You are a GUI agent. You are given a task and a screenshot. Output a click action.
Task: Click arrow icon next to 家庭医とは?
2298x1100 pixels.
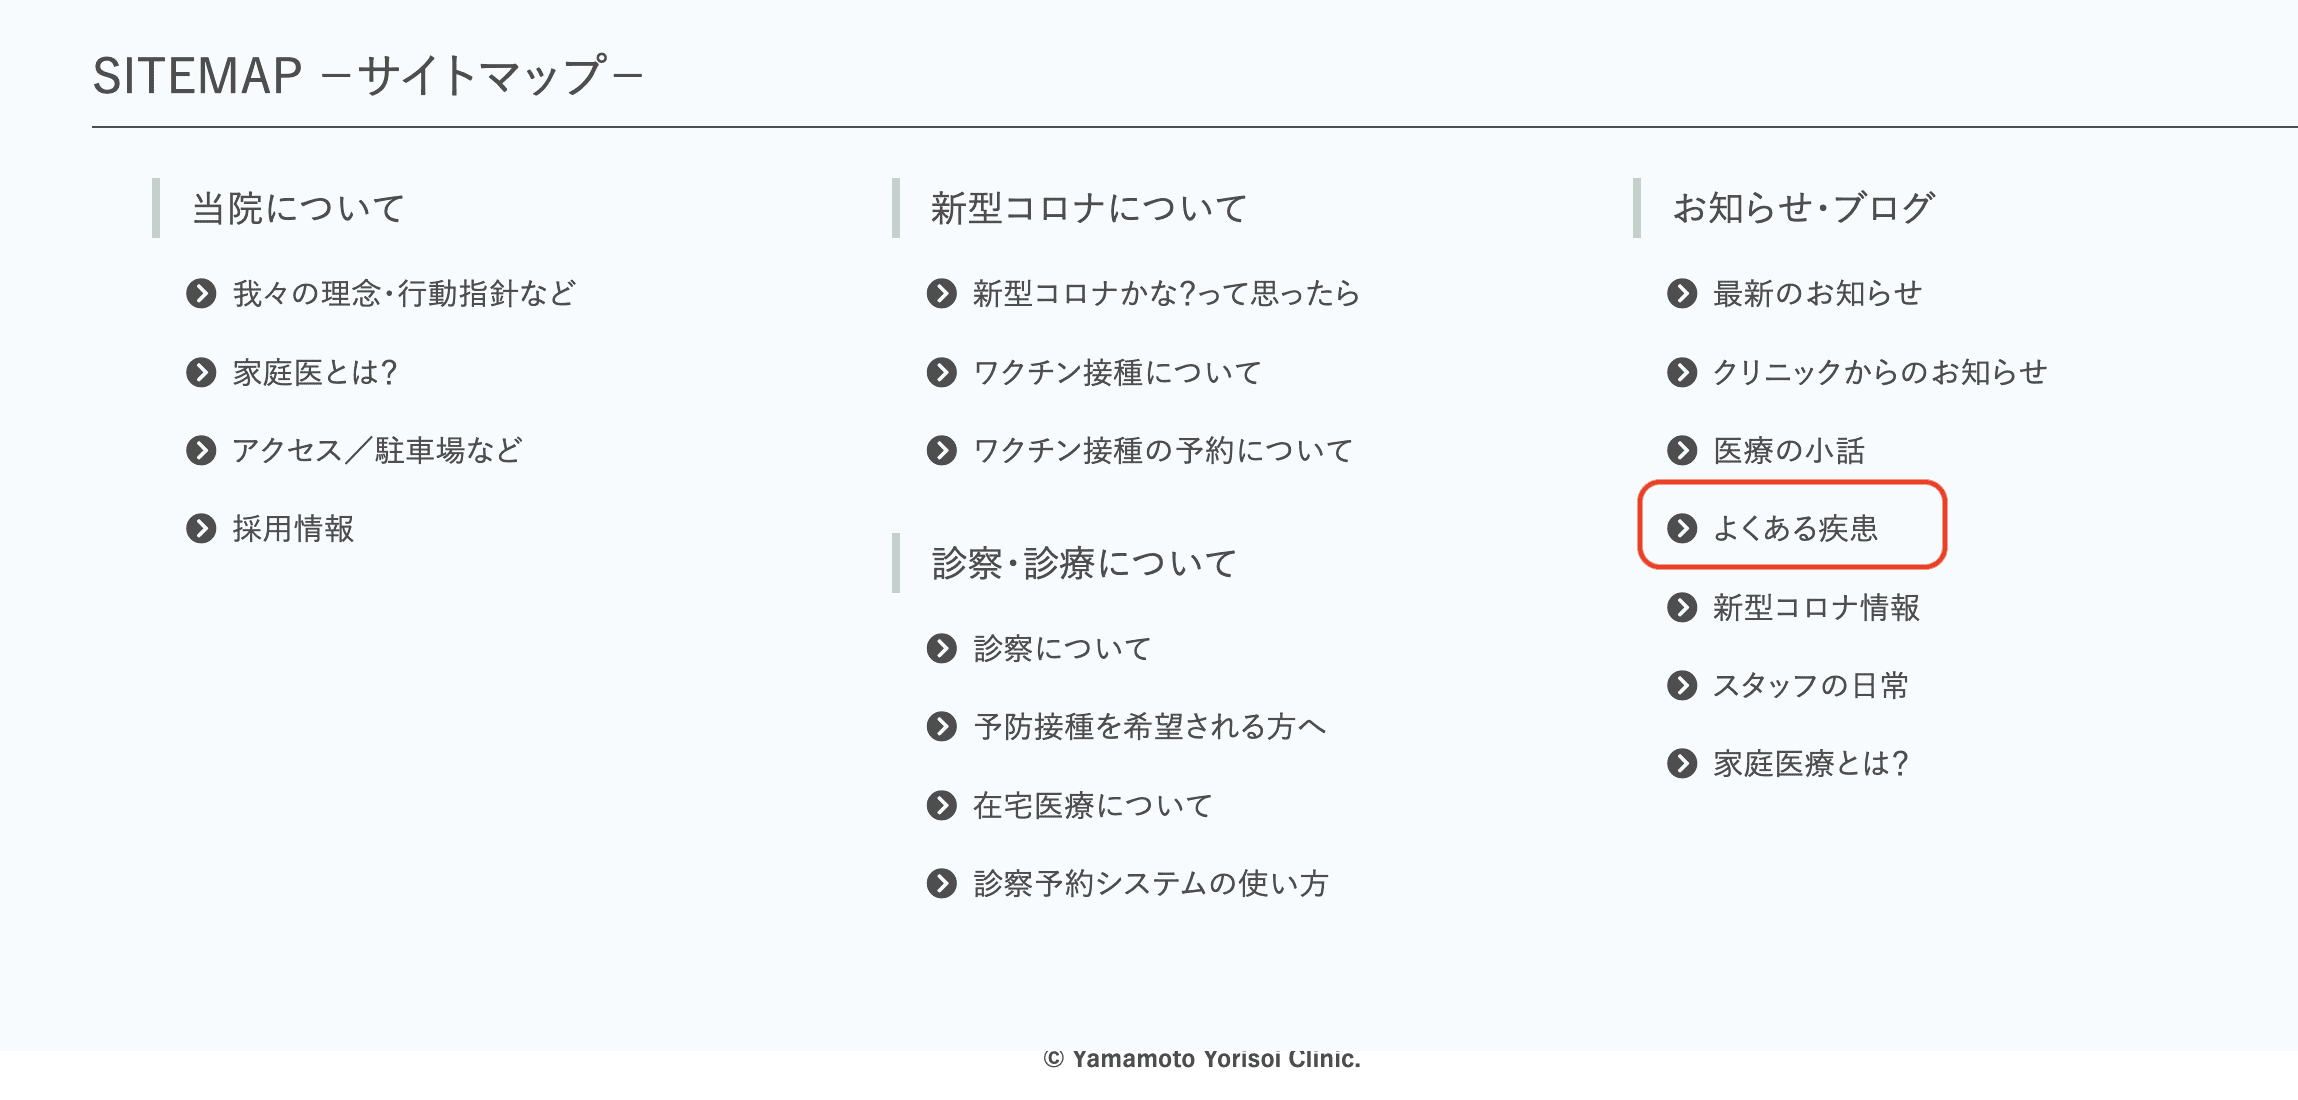201,373
